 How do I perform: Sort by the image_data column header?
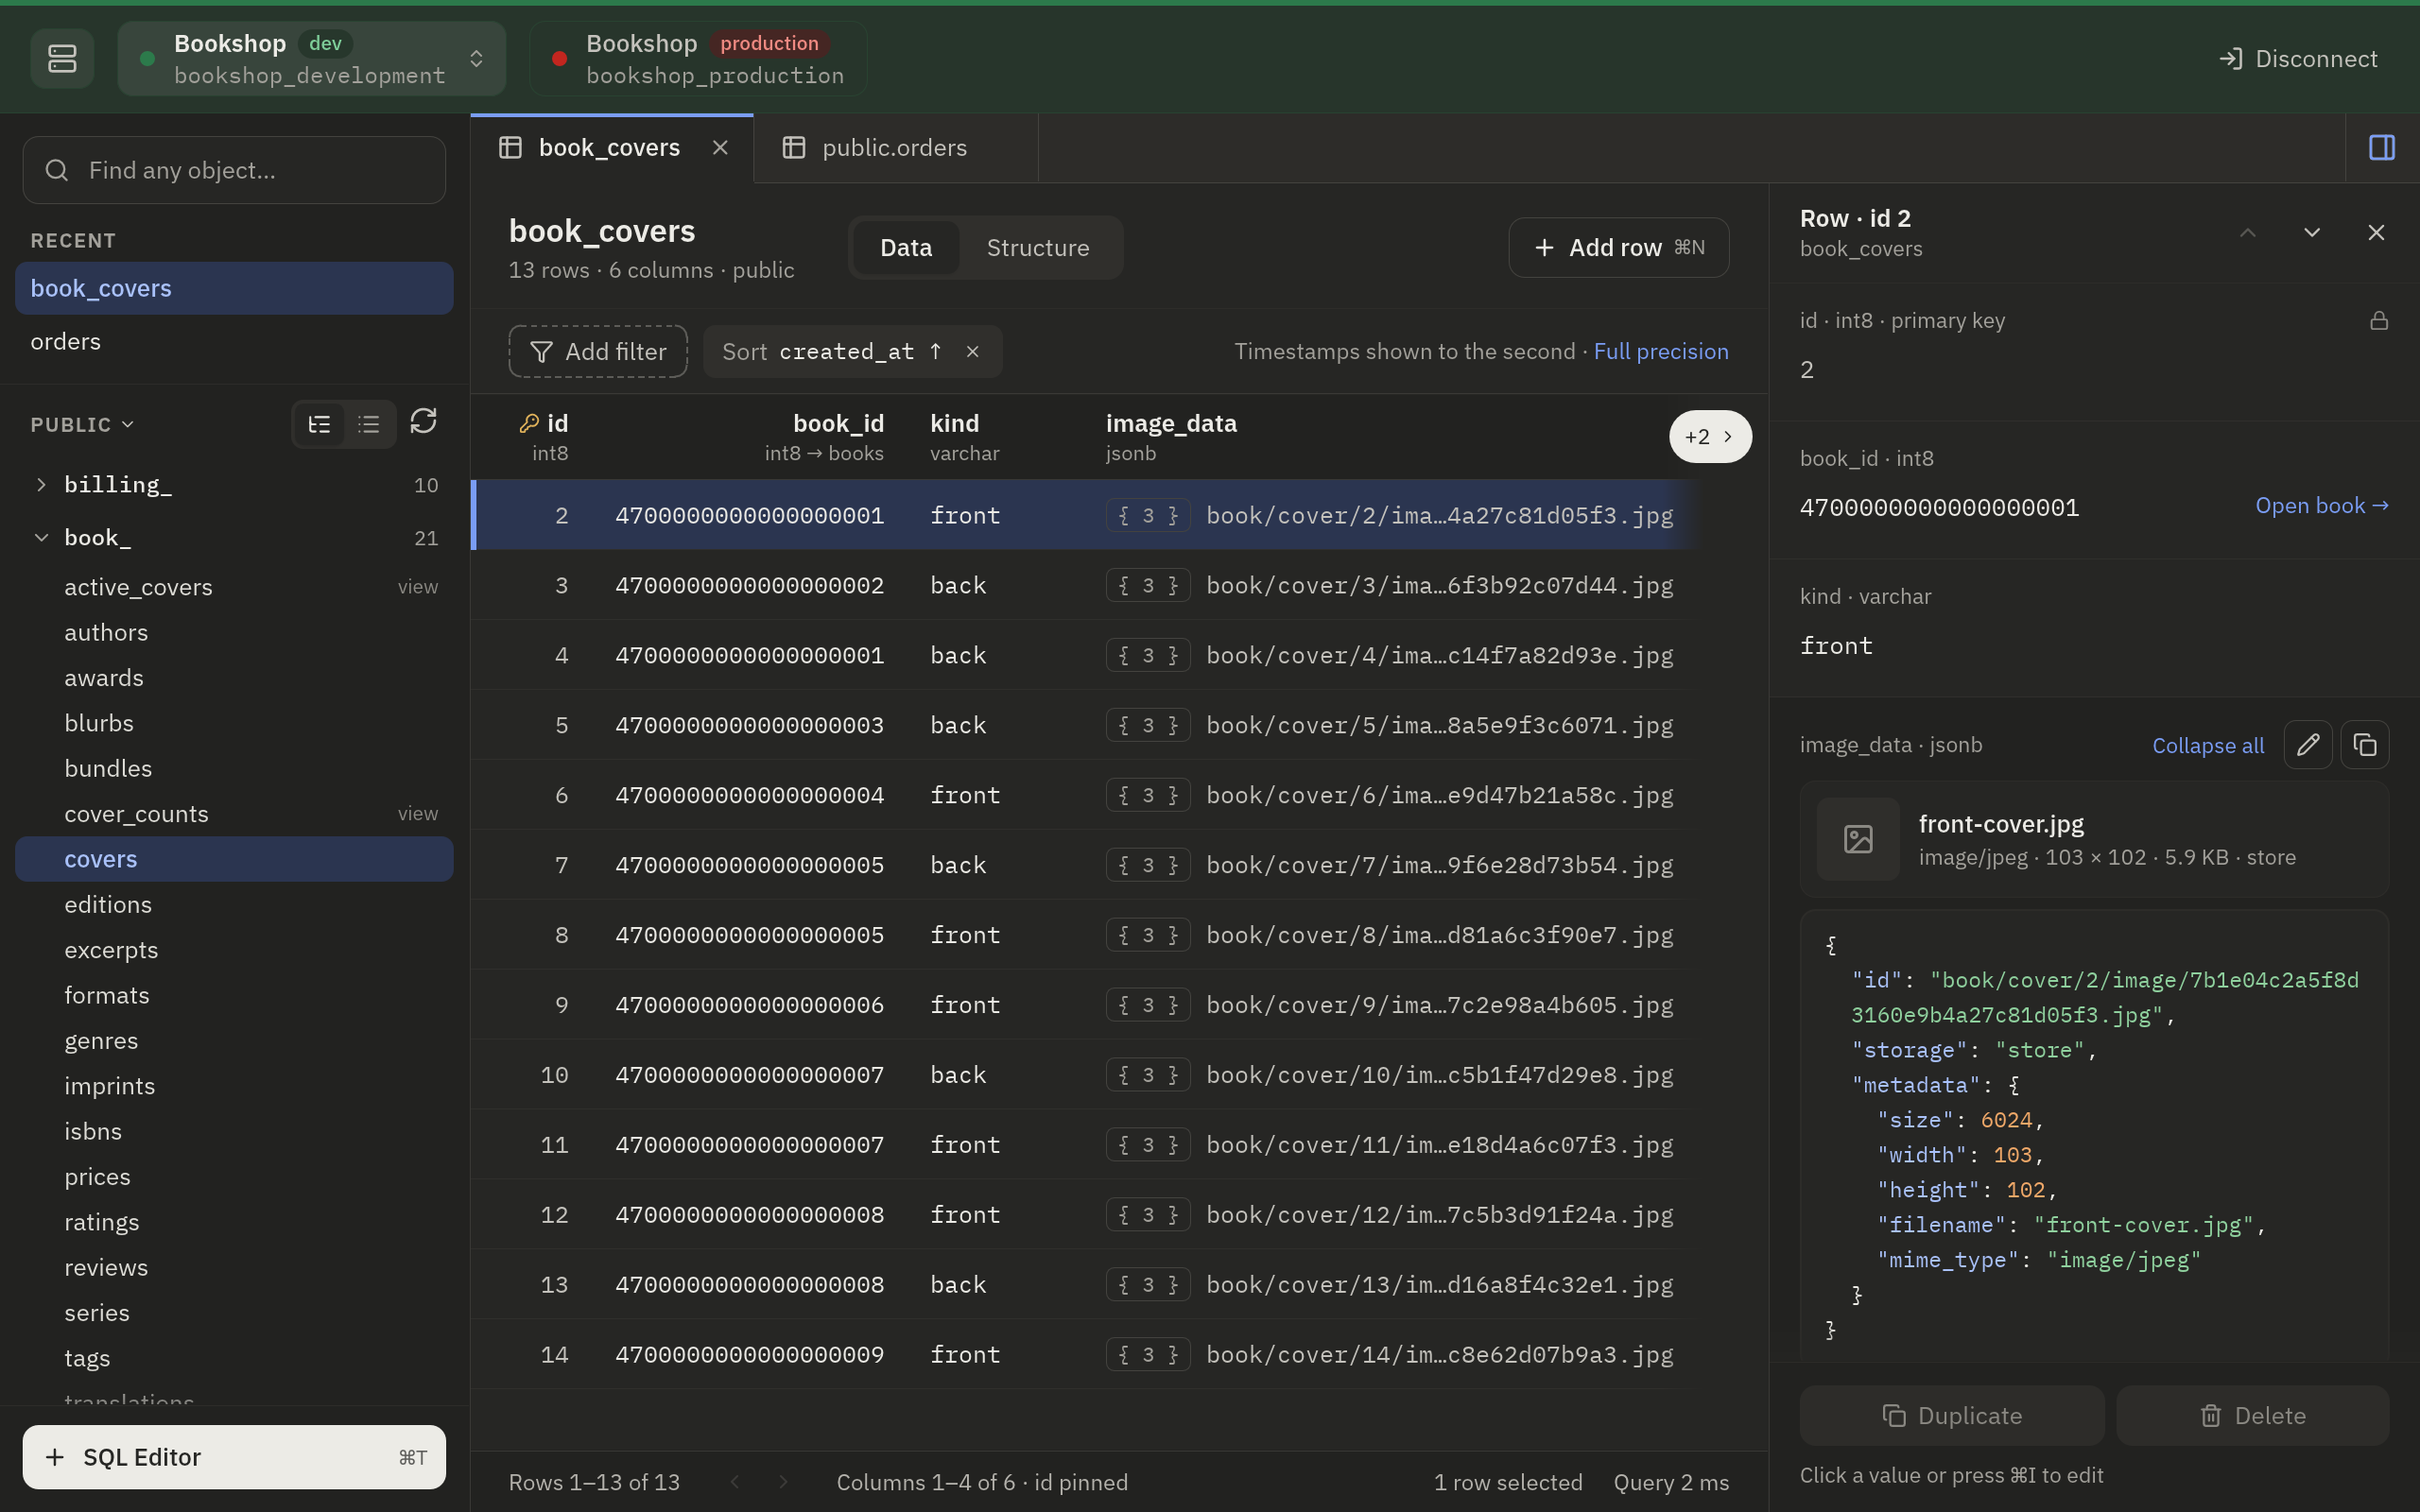(1171, 424)
